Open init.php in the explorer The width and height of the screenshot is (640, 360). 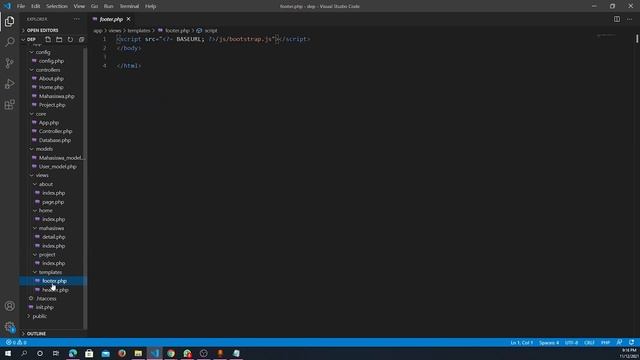[44, 307]
